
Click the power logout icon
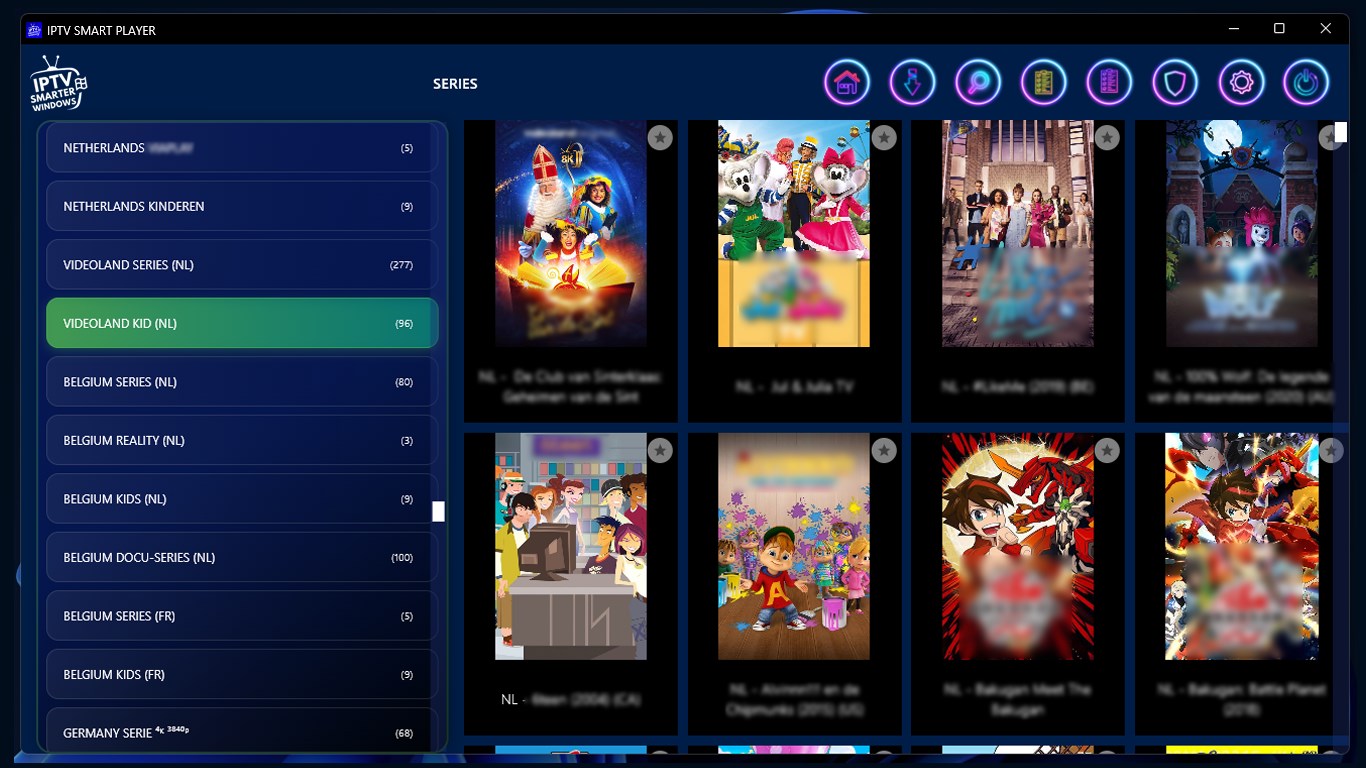(x=1305, y=82)
